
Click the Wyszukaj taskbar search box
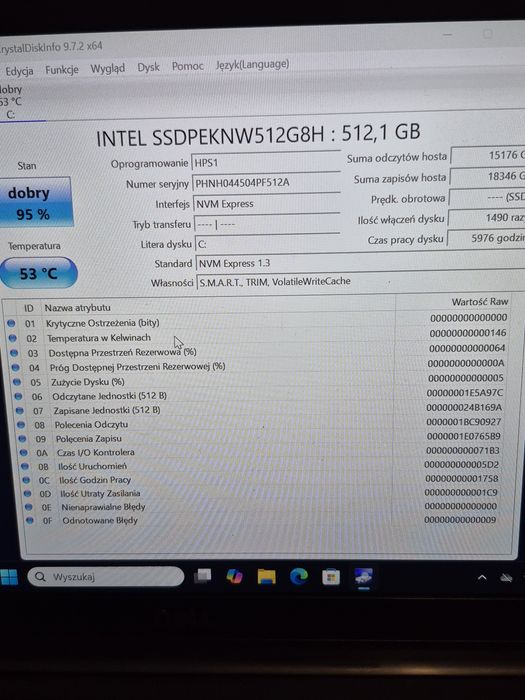106,577
